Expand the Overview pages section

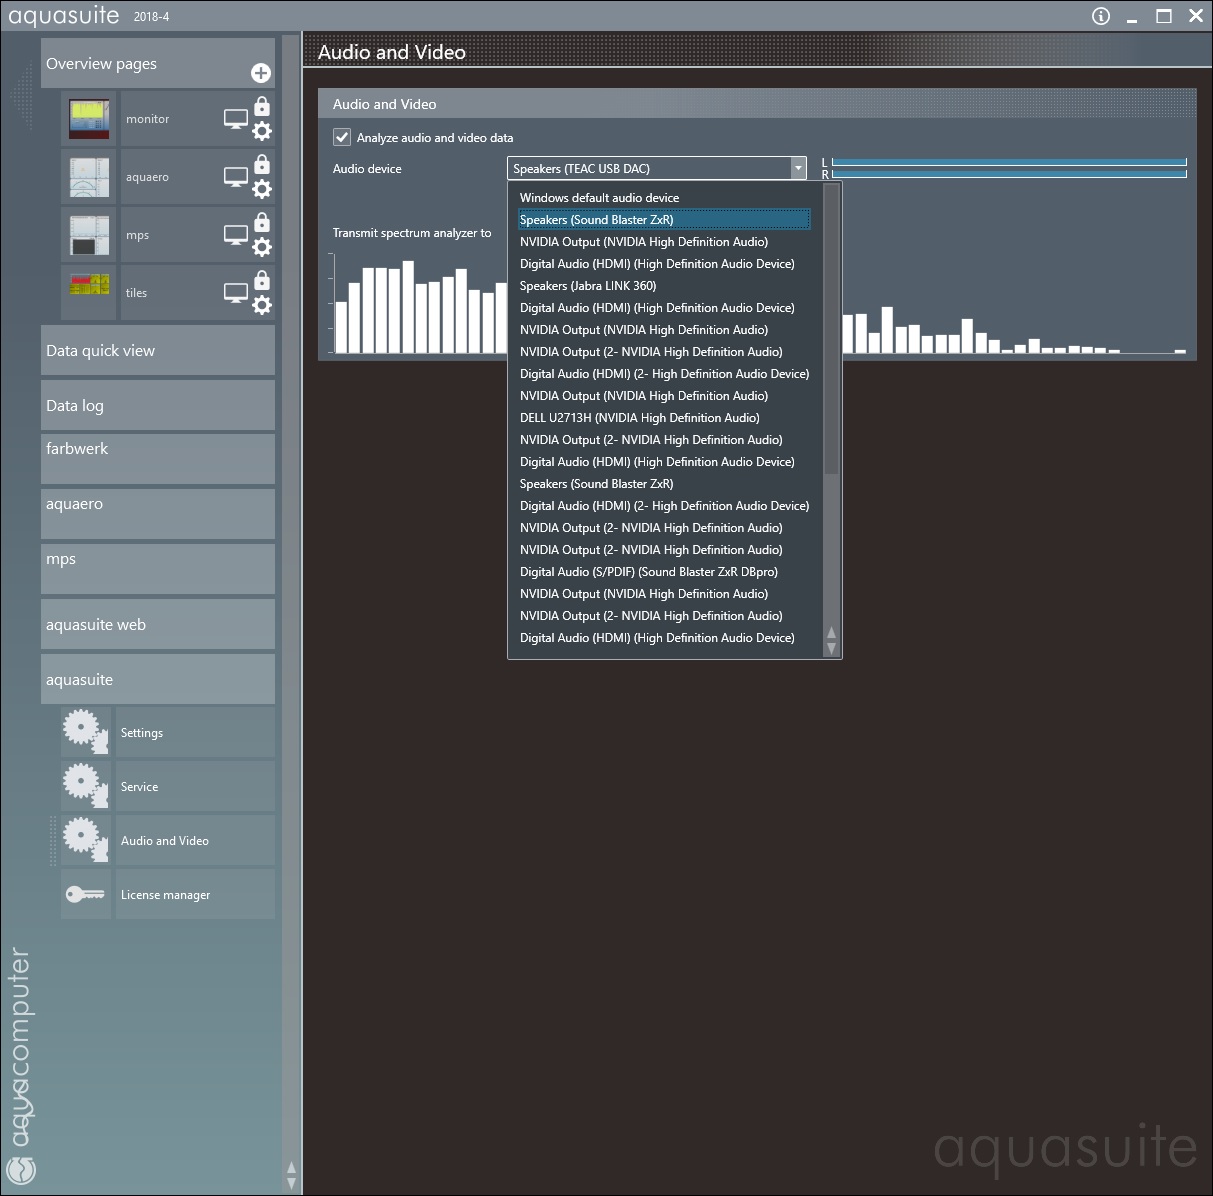158,63
